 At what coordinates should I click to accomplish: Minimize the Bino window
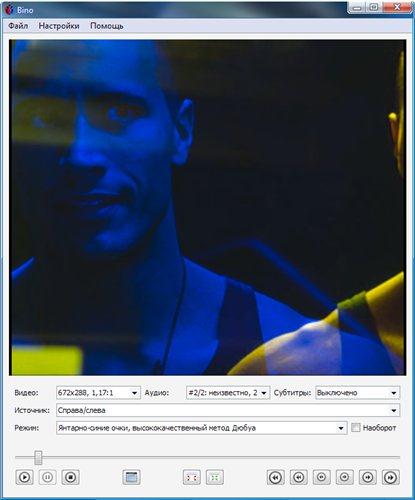point(356,7)
